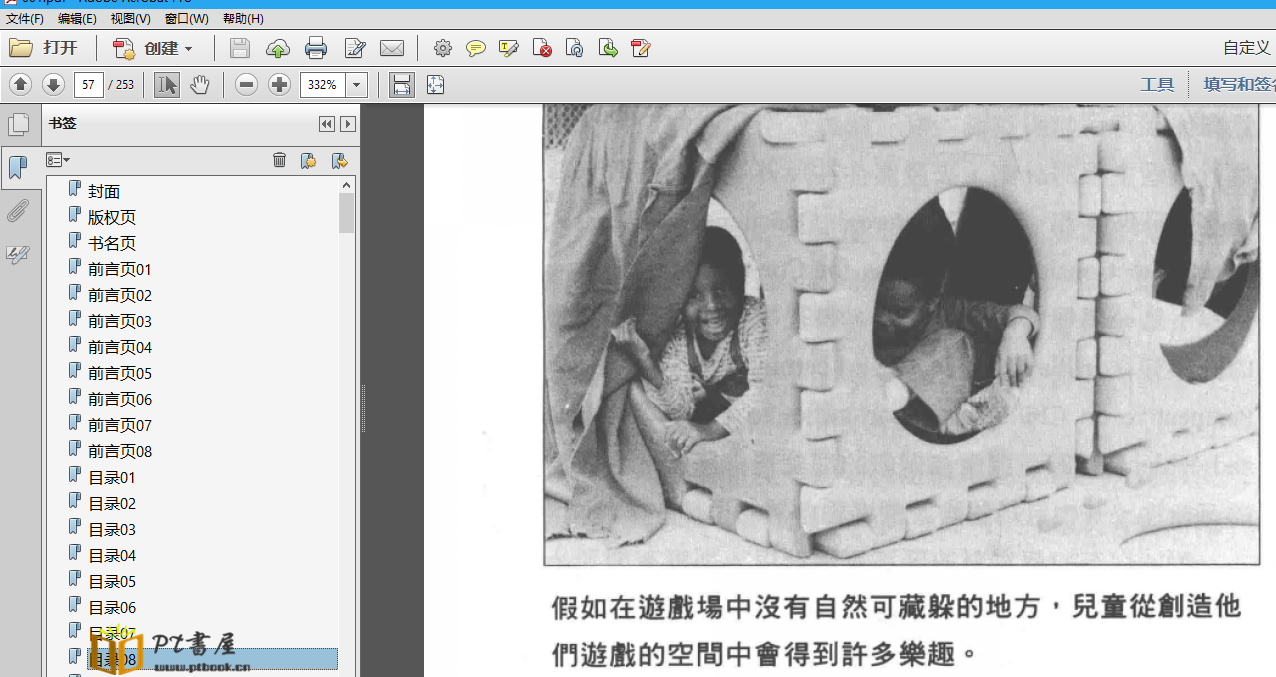This screenshot has width=1276, height=677.
Task: Print the document with printer icon
Action: [316, 48]
